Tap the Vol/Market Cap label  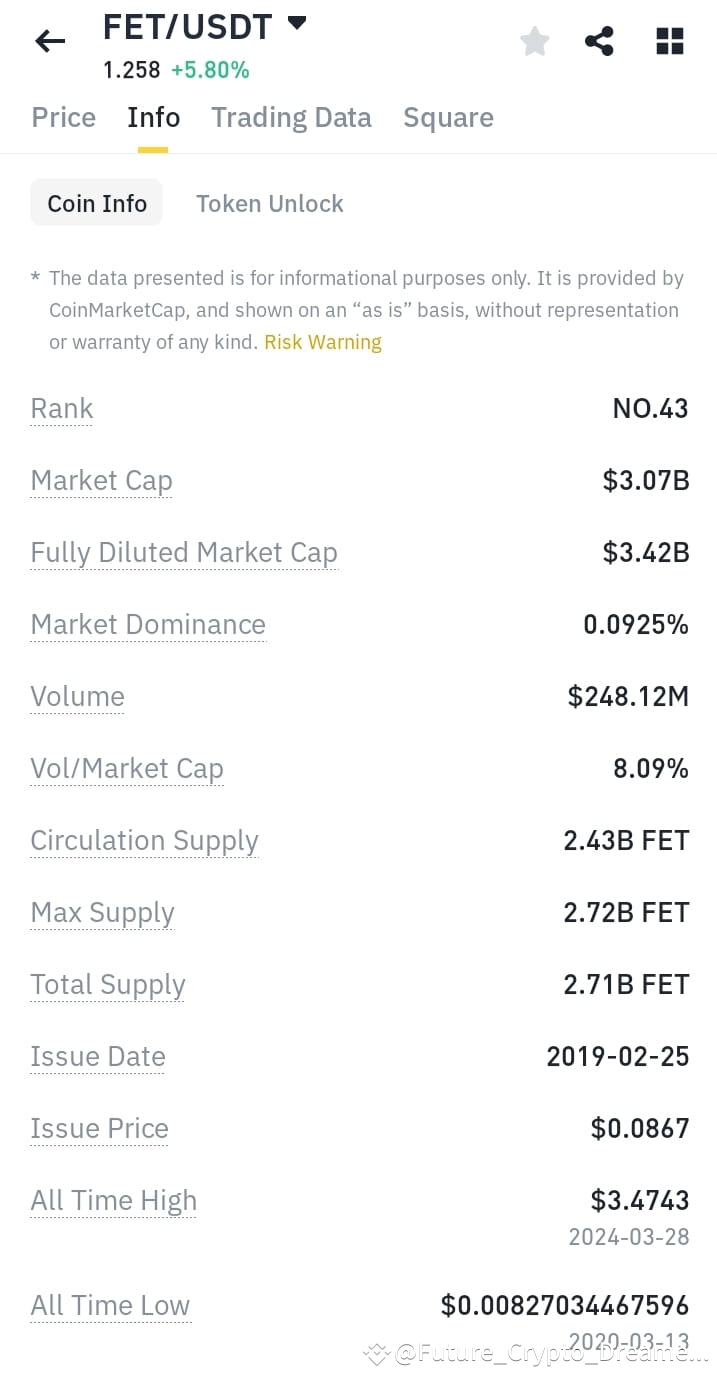(x=127, y=769)
